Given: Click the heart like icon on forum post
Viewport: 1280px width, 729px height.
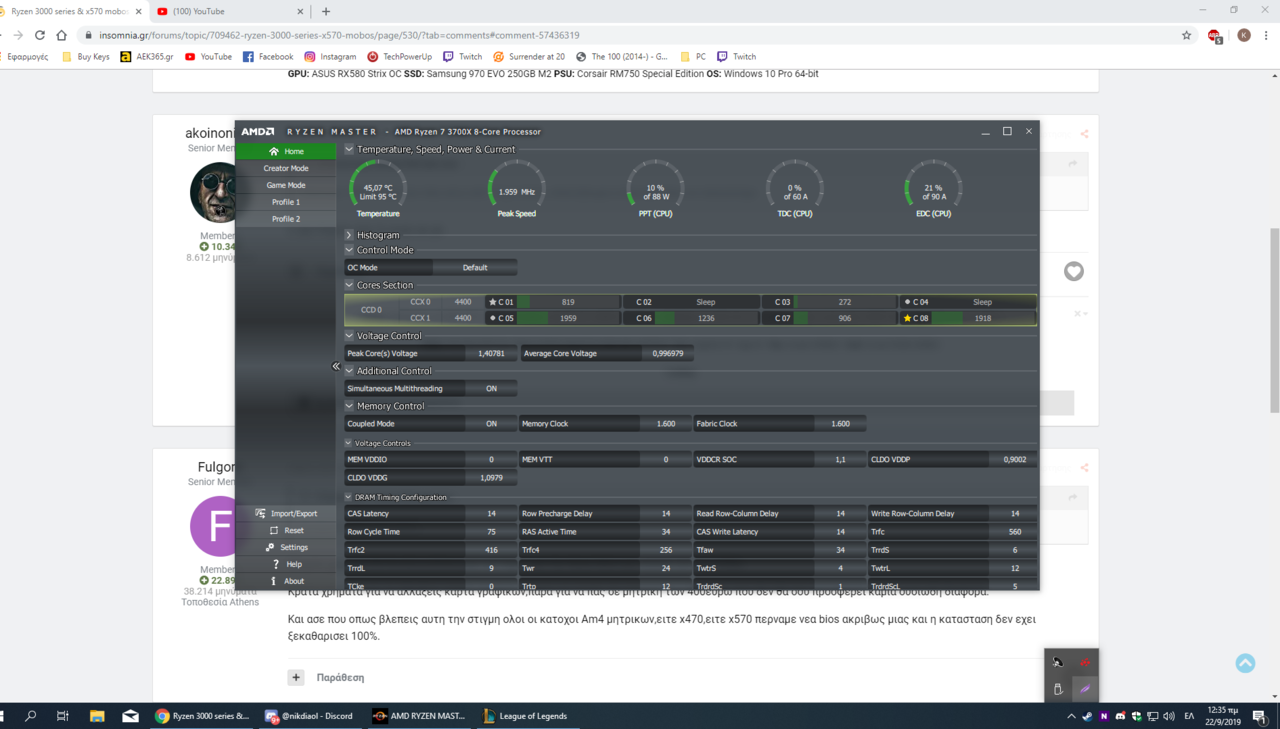Looking at the screenshot, I should 1074,271.
